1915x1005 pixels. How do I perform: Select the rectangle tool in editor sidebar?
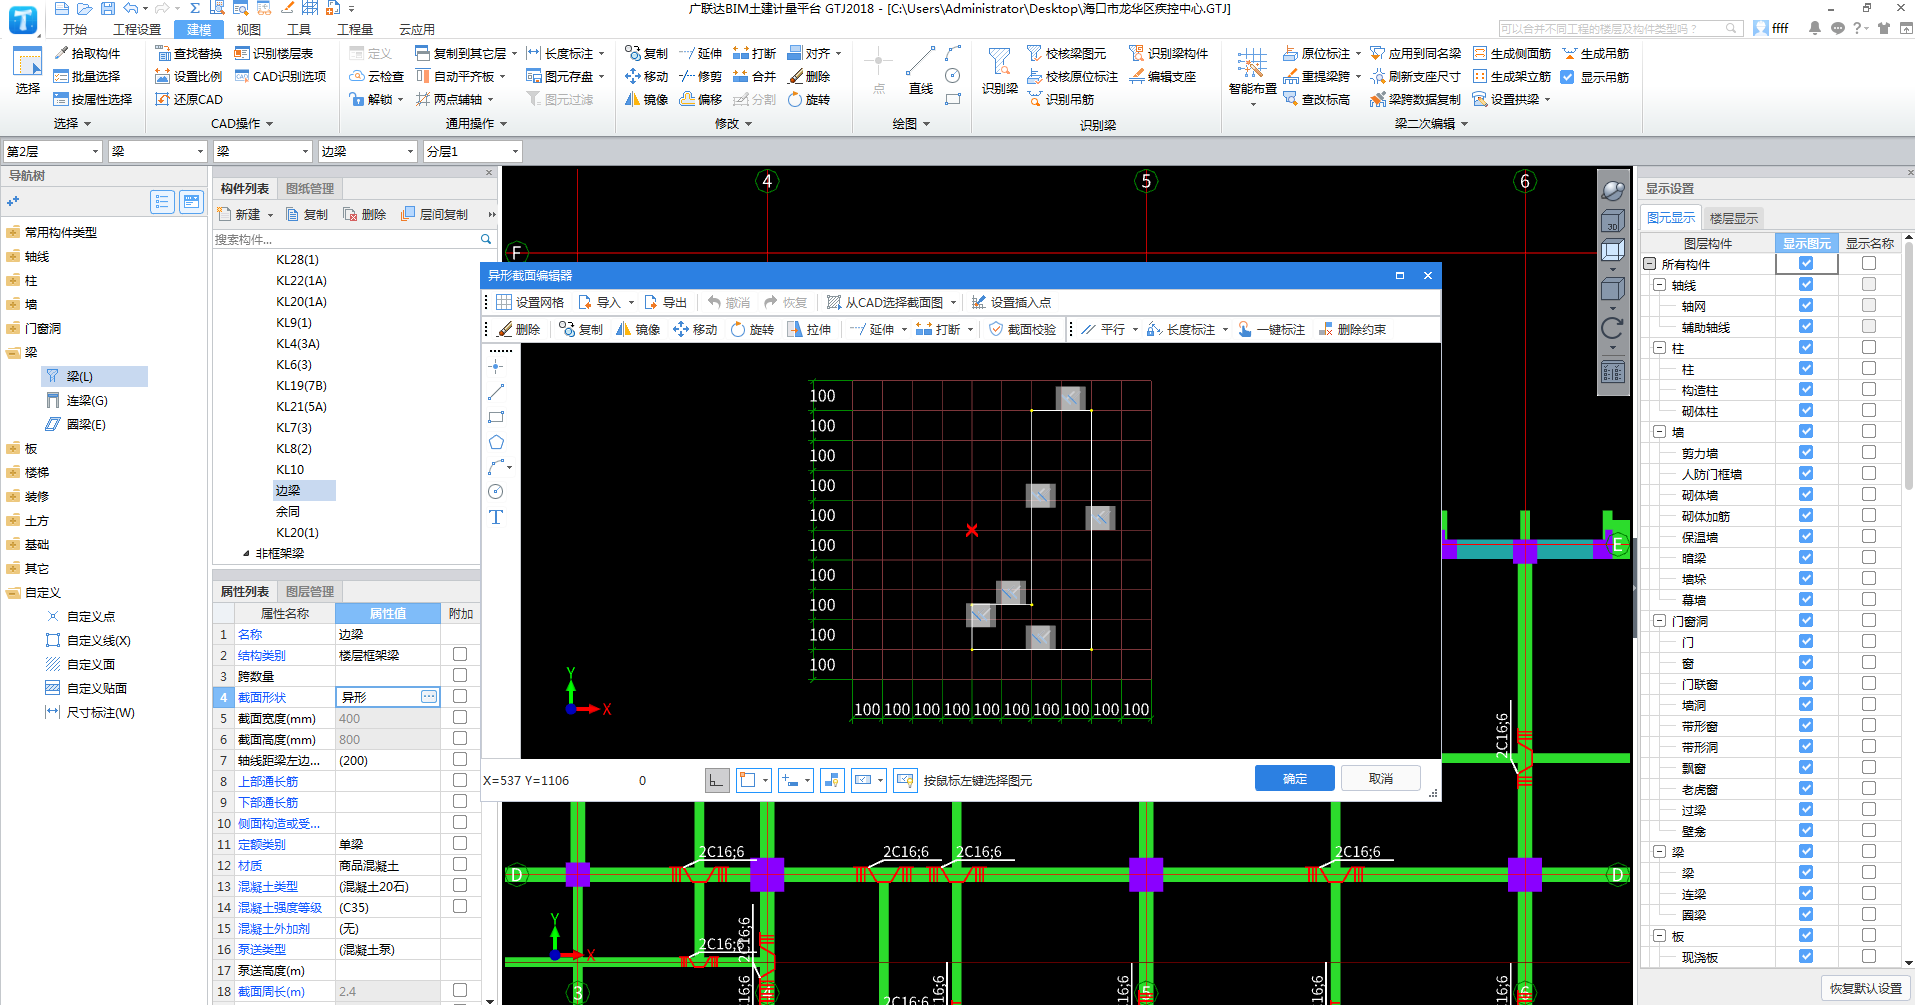click(496, 417)
